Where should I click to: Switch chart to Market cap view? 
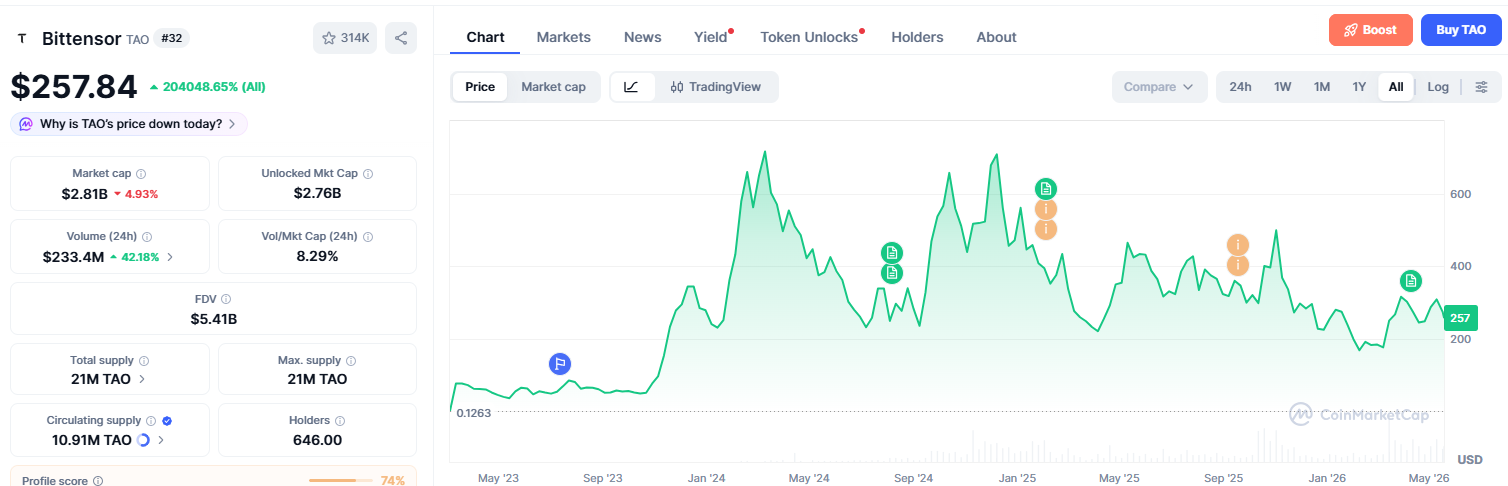pyautogui.click(x=553, y=87)
